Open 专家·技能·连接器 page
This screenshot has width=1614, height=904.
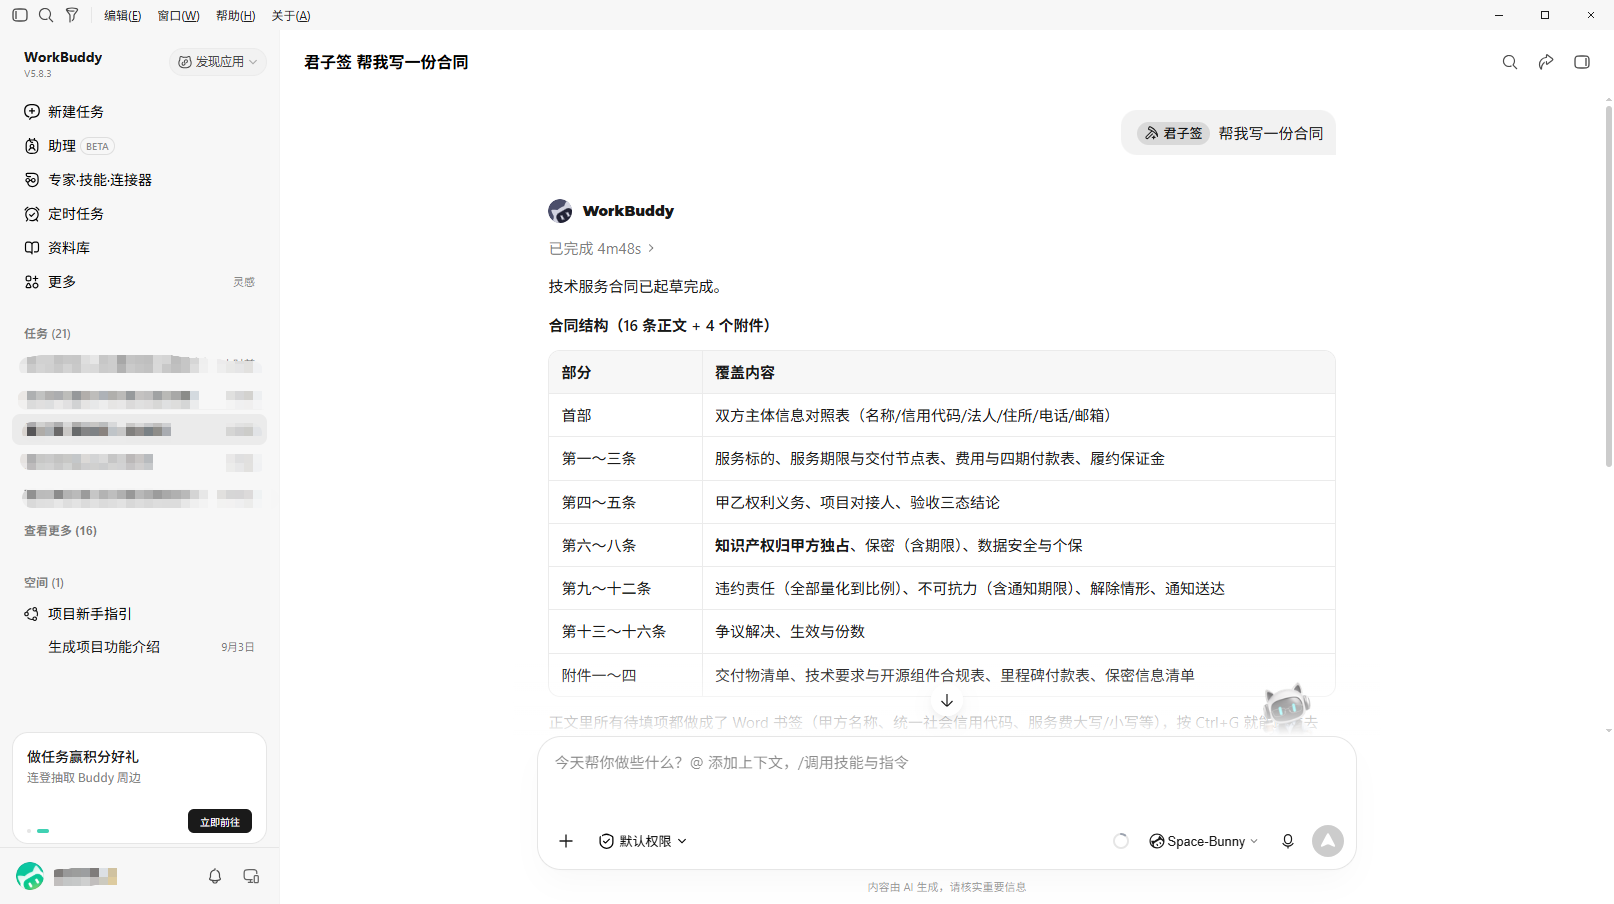(x=88, y=180)
